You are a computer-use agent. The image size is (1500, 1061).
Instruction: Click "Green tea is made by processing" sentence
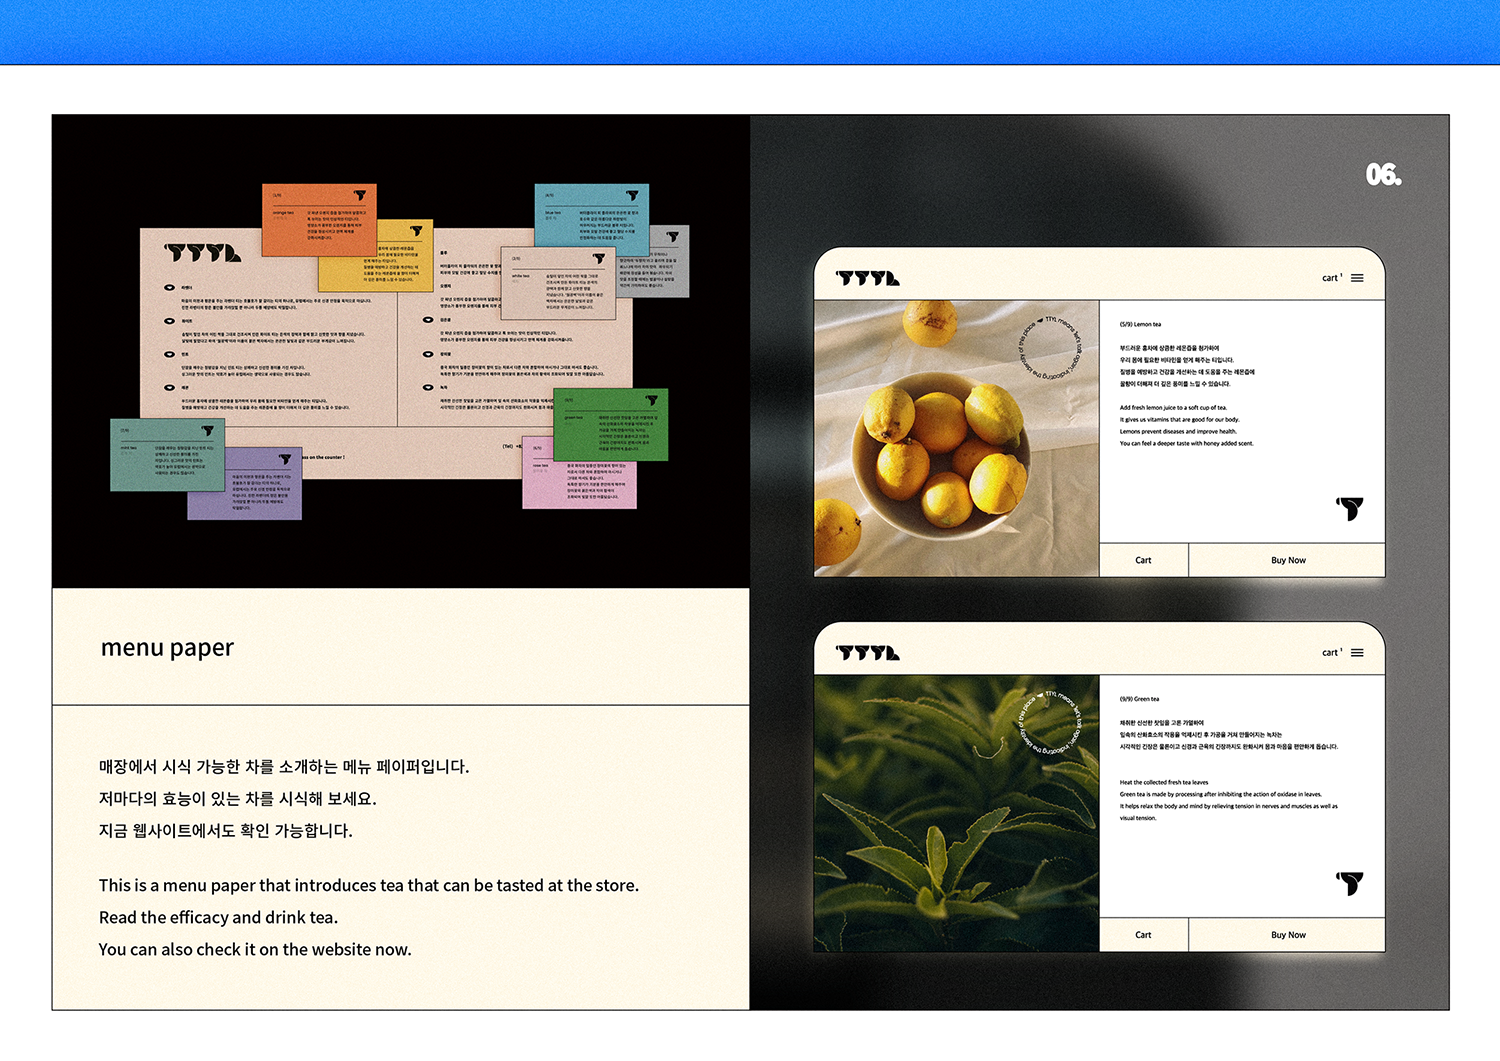1220,795
